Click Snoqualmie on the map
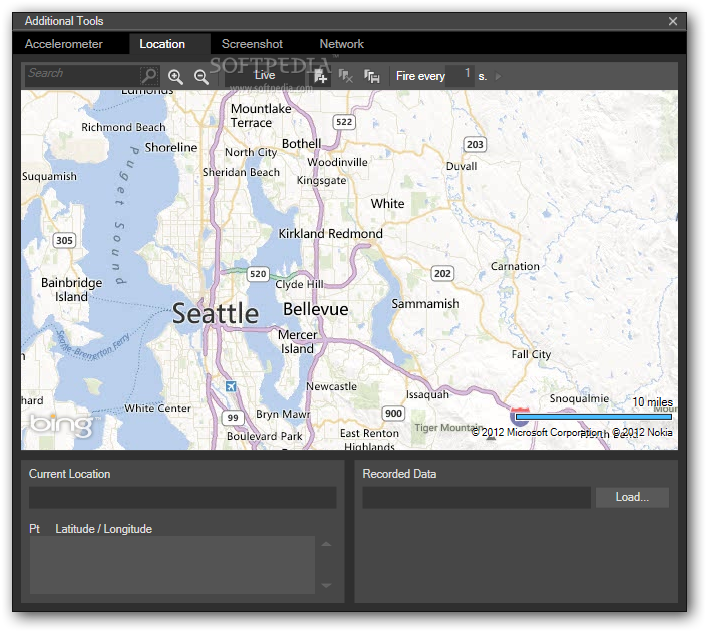The image size is (707, 632). (579, 398)
